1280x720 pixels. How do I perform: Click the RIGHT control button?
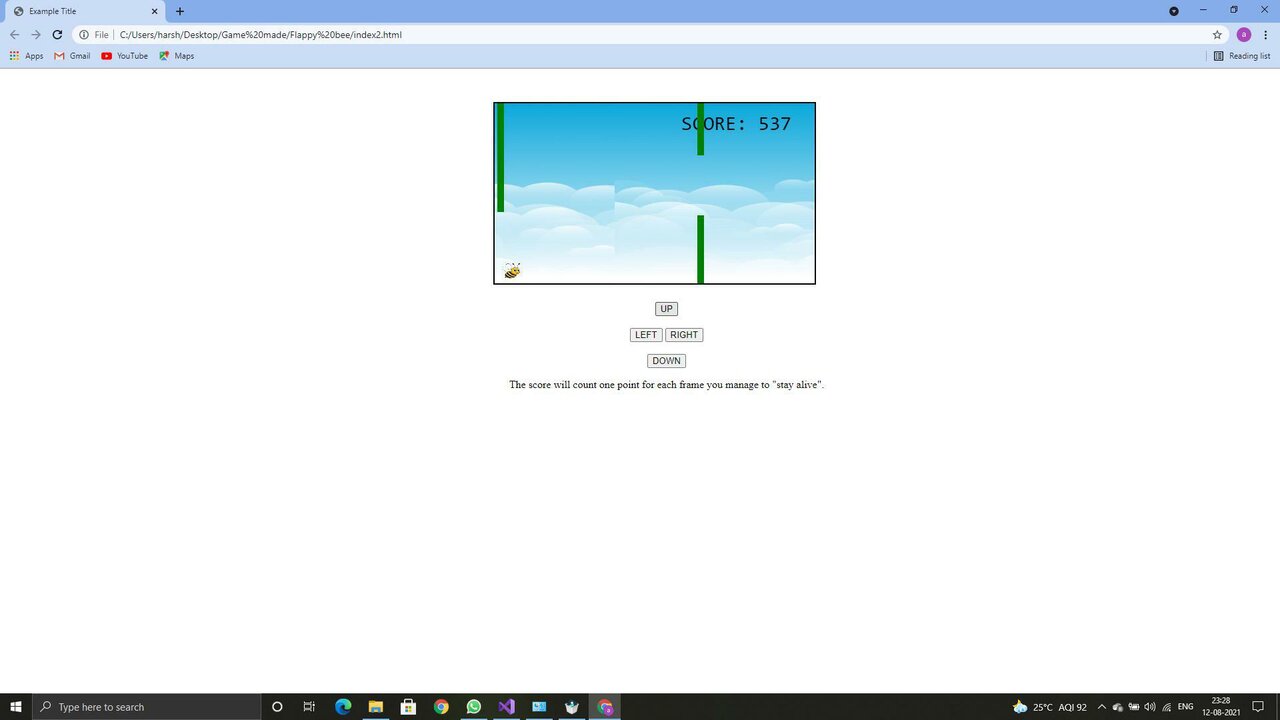pyautogui.click(x=684, y=335)
